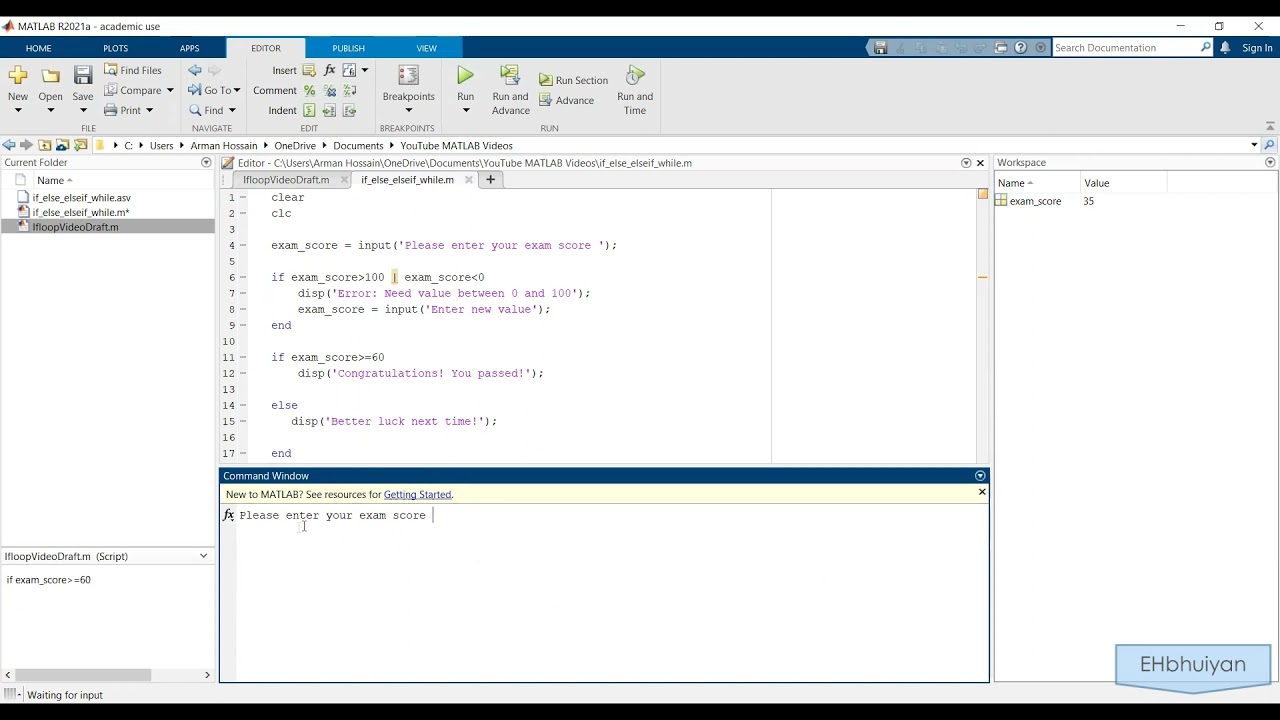
Task: Collapse the toolstrip with the arrow below Sign In
Action: (x=1270, y=126)
